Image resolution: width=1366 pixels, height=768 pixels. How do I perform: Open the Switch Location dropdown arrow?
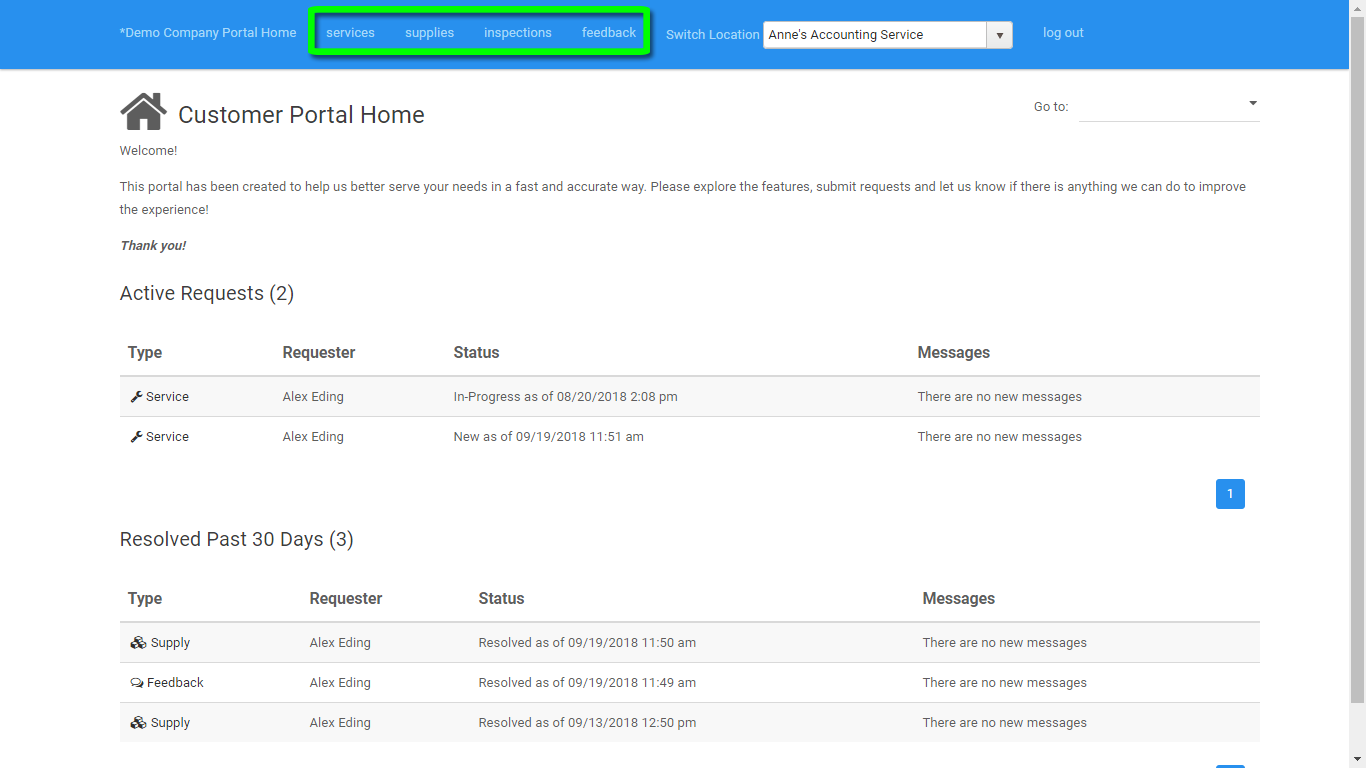click(x=999, y=34)
